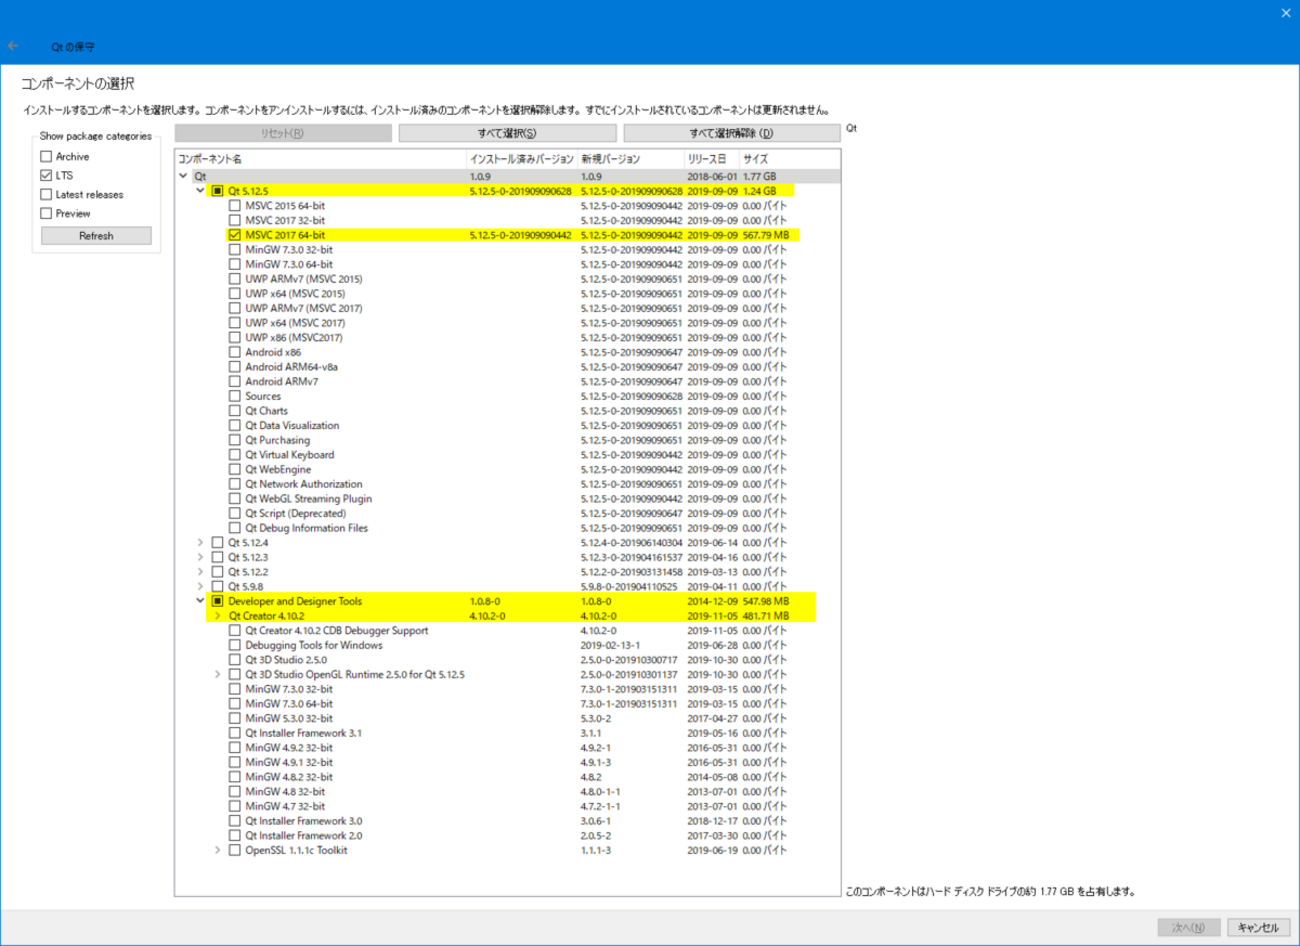This screenshot has width=1300, height=946.
Task: Collapse the Qt 5.12.5 tree node
Action: tap(200, 191)
